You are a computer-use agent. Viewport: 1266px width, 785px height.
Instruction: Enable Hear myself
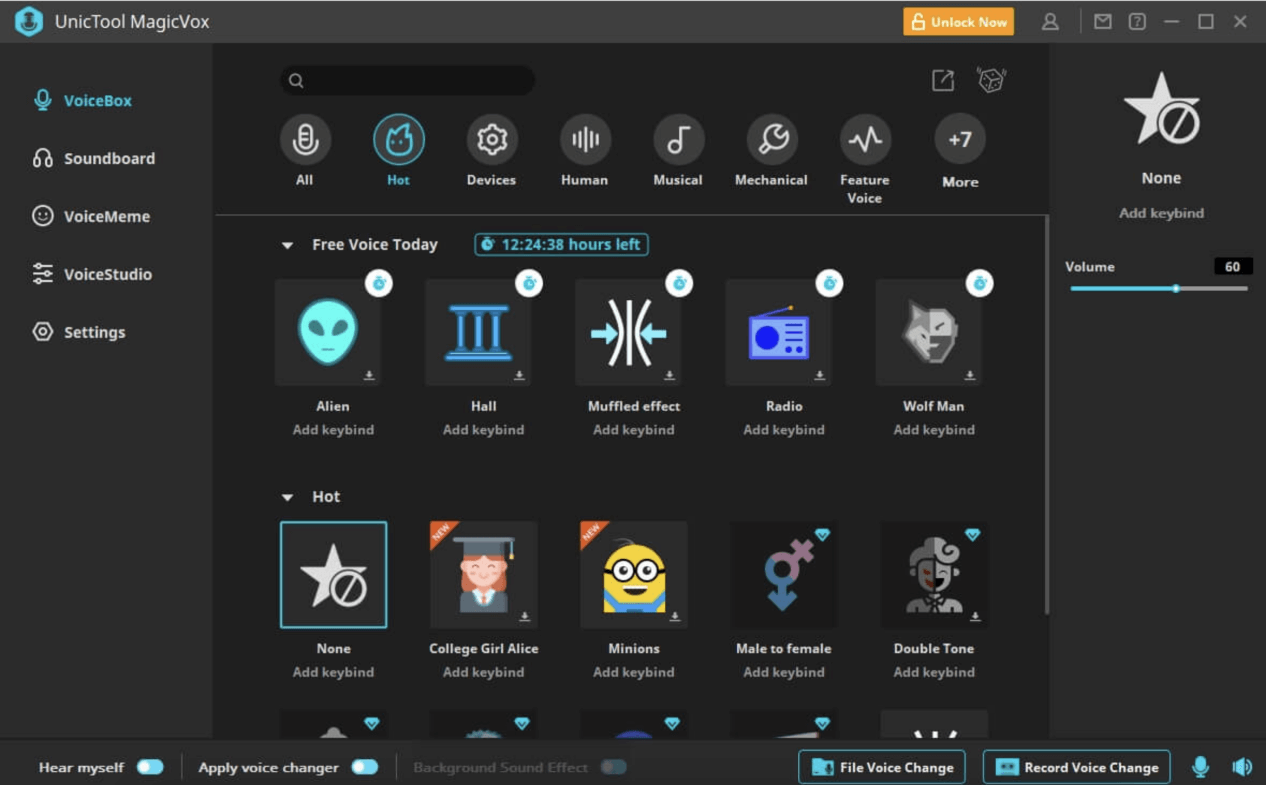click(150, 766)
